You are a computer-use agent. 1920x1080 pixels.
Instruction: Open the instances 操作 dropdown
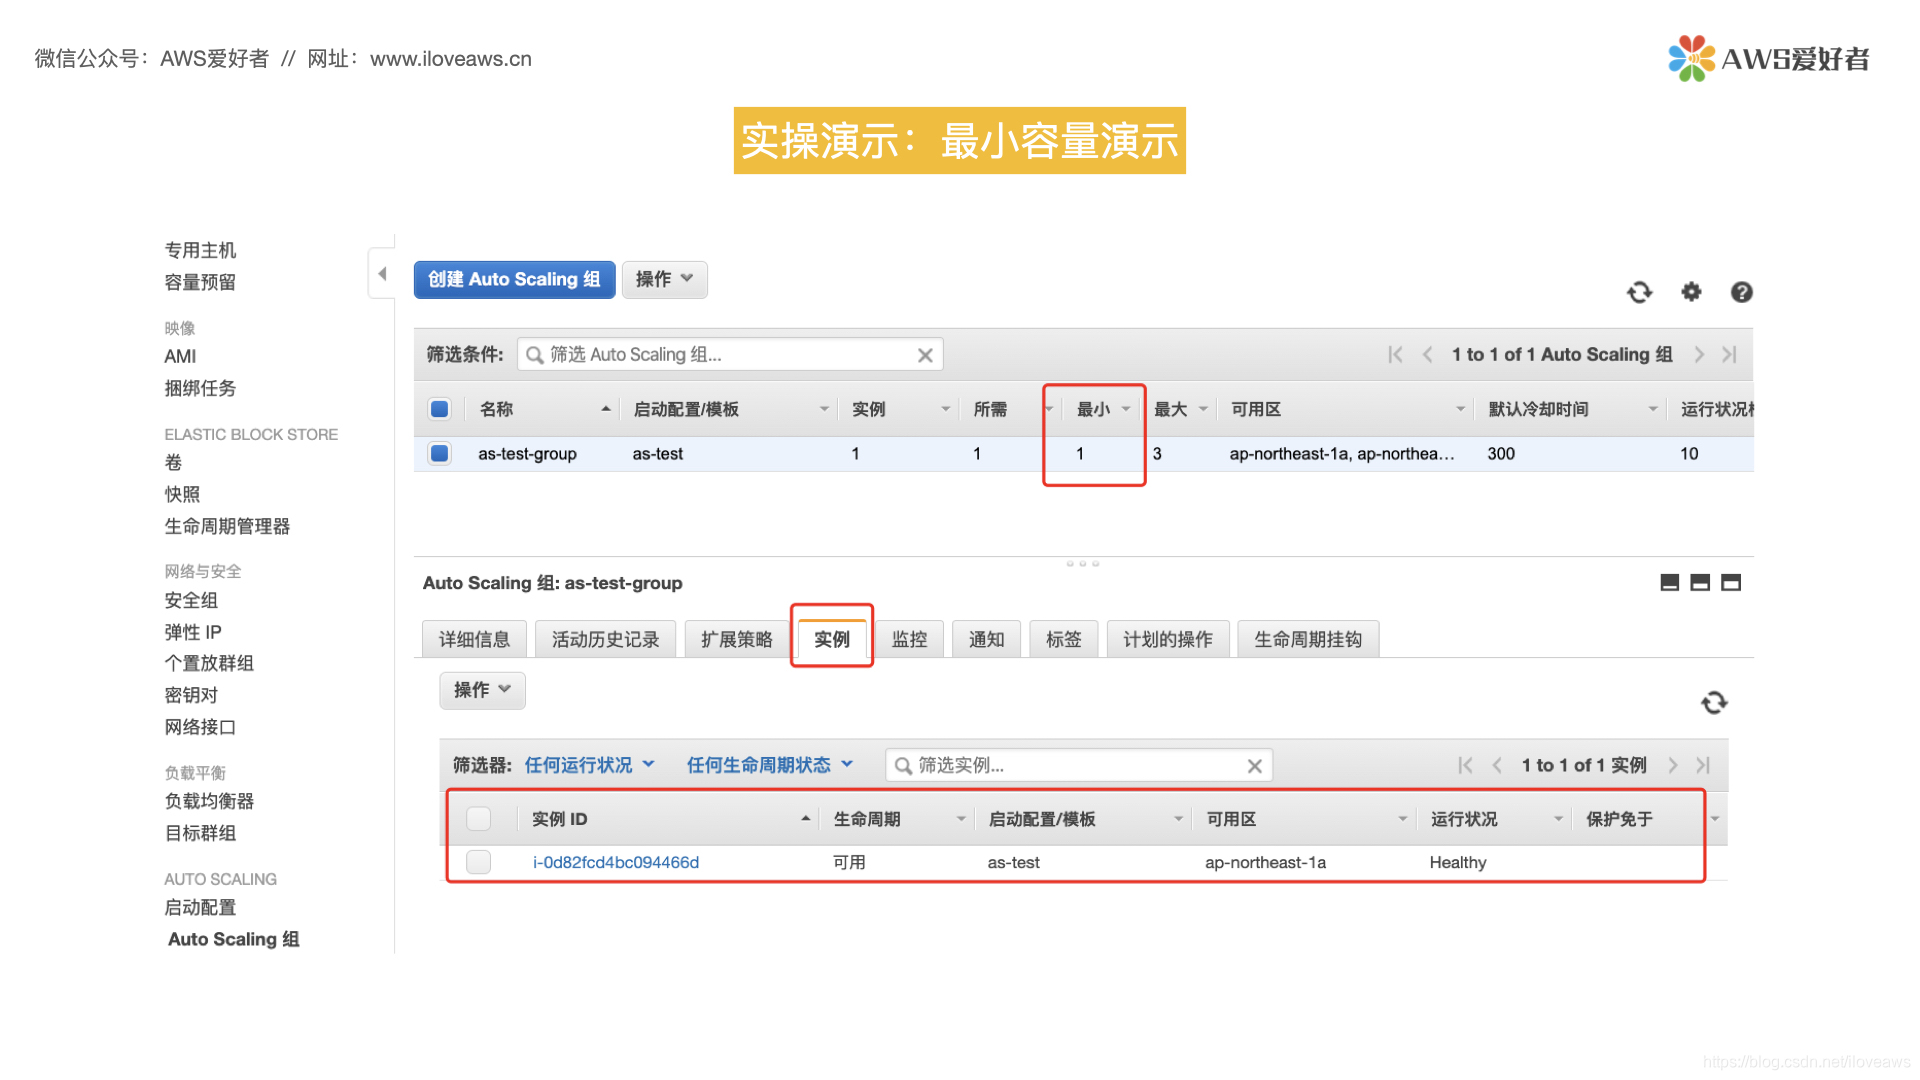point(482,690)
